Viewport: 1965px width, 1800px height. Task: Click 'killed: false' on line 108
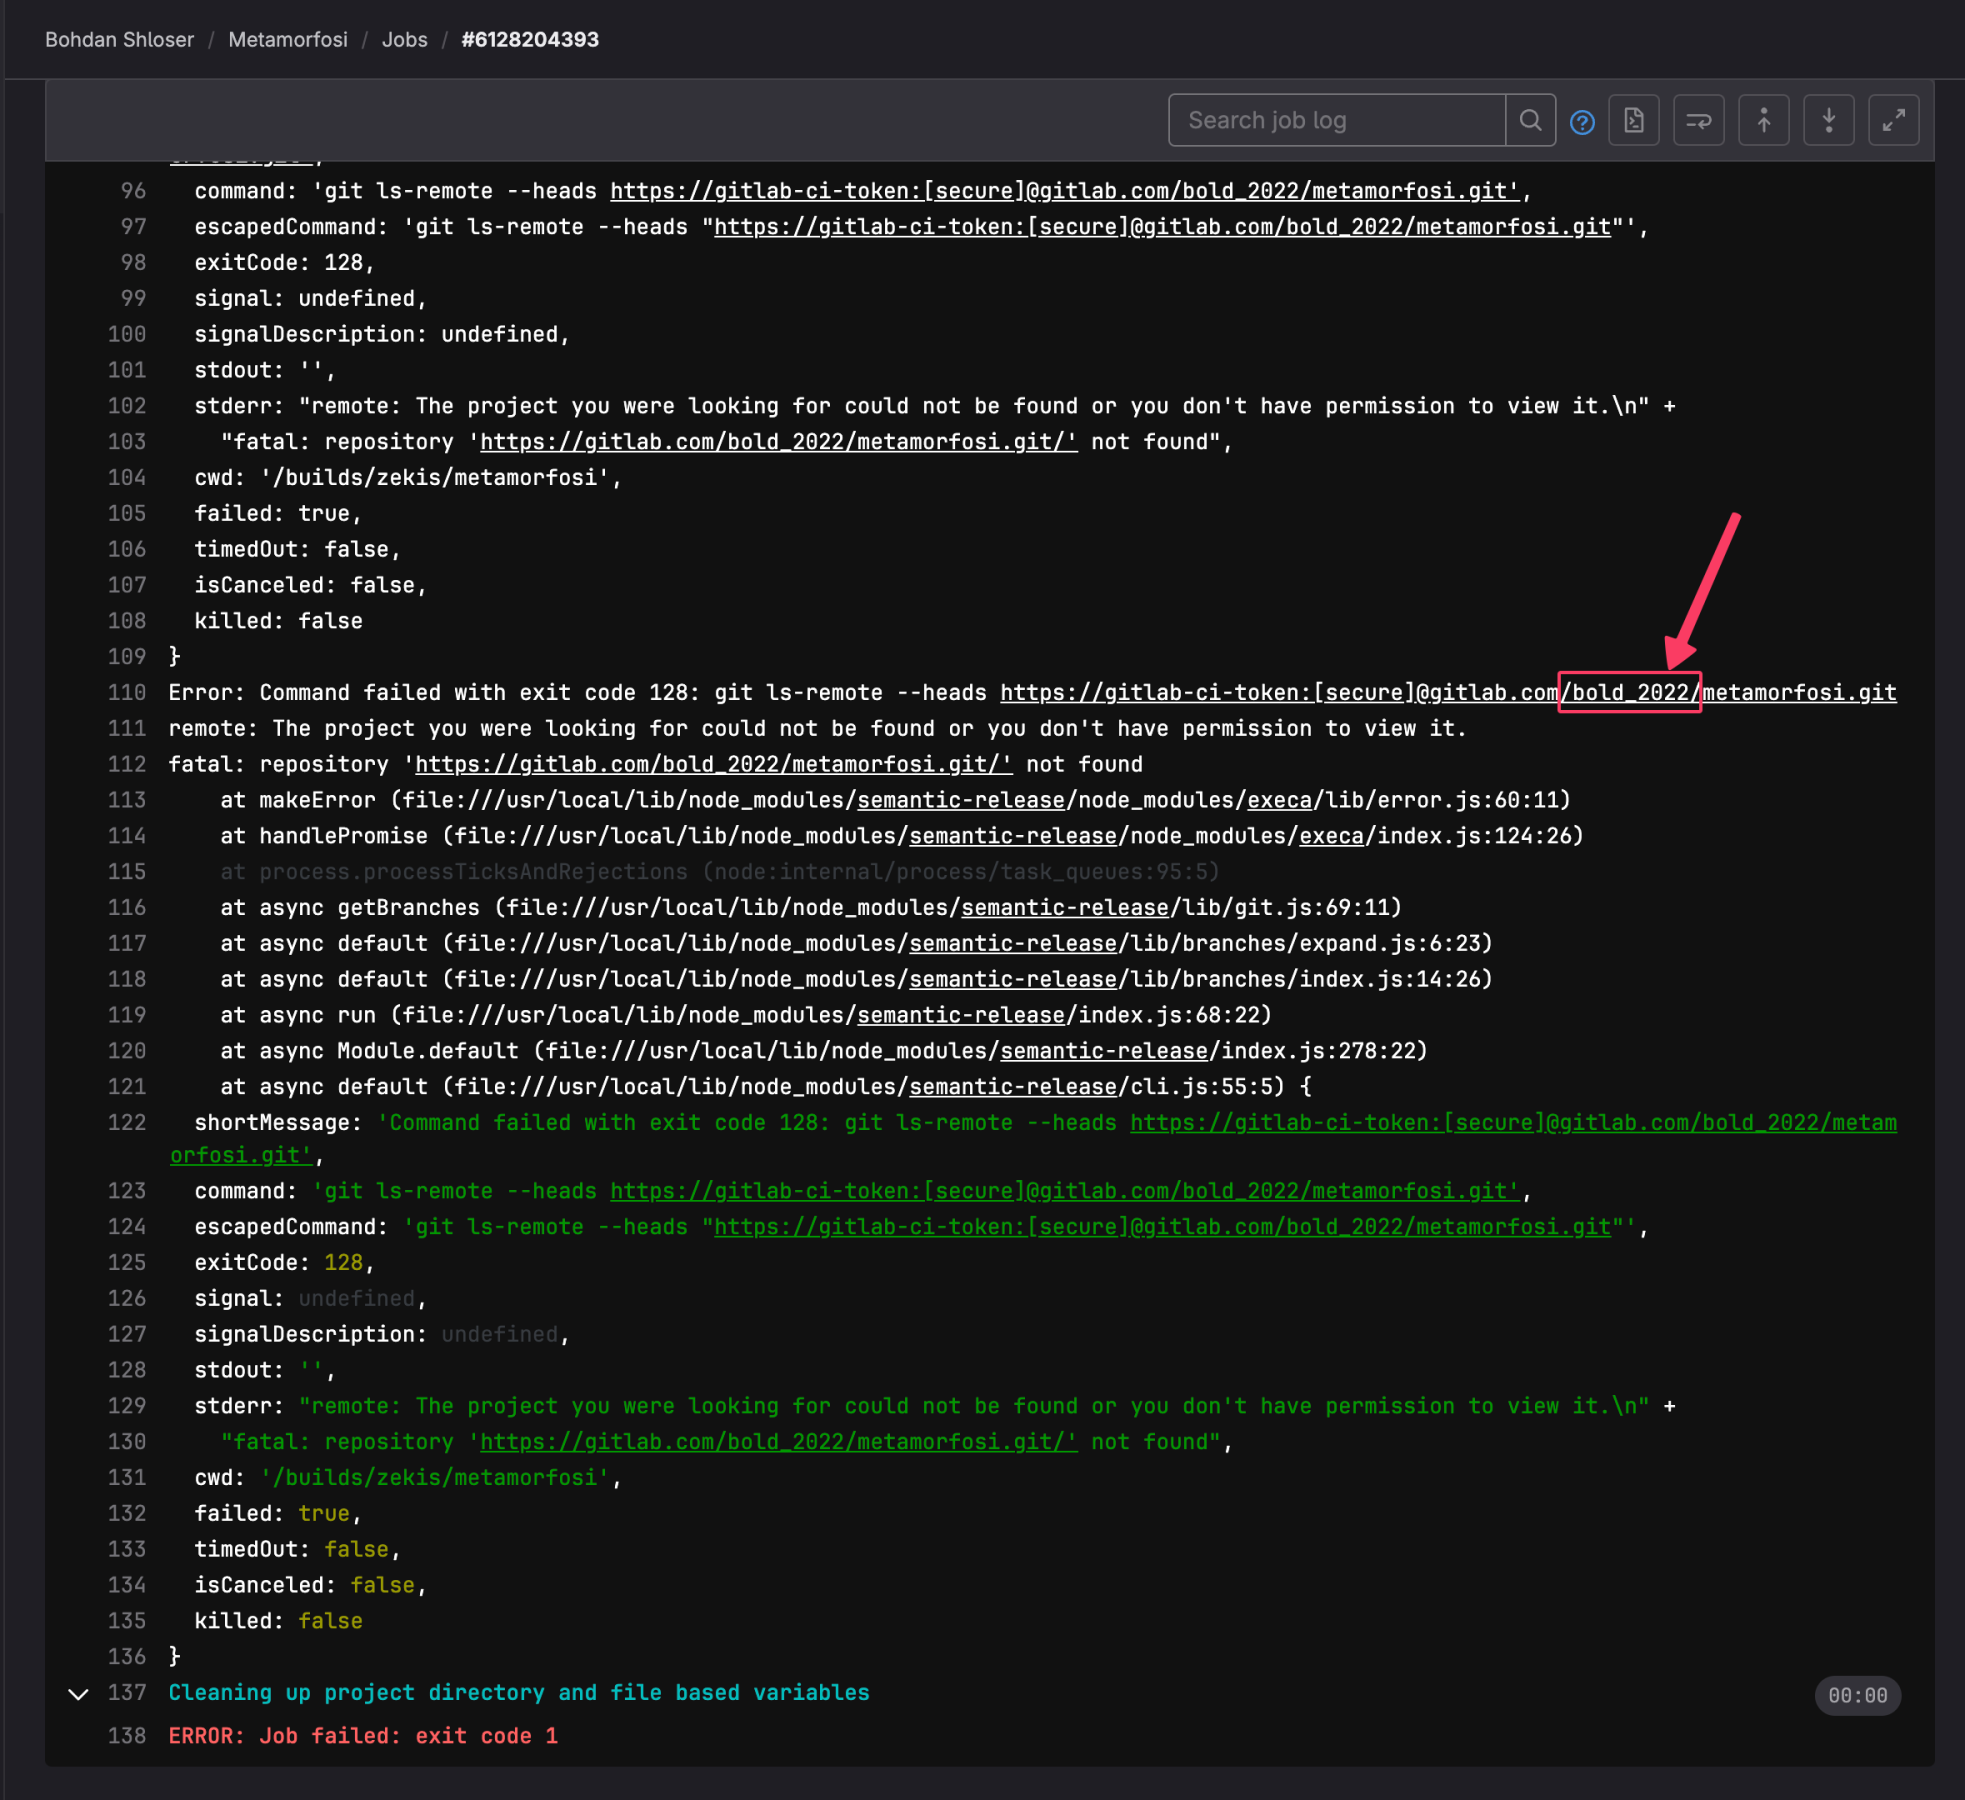(x=278, y=622)
